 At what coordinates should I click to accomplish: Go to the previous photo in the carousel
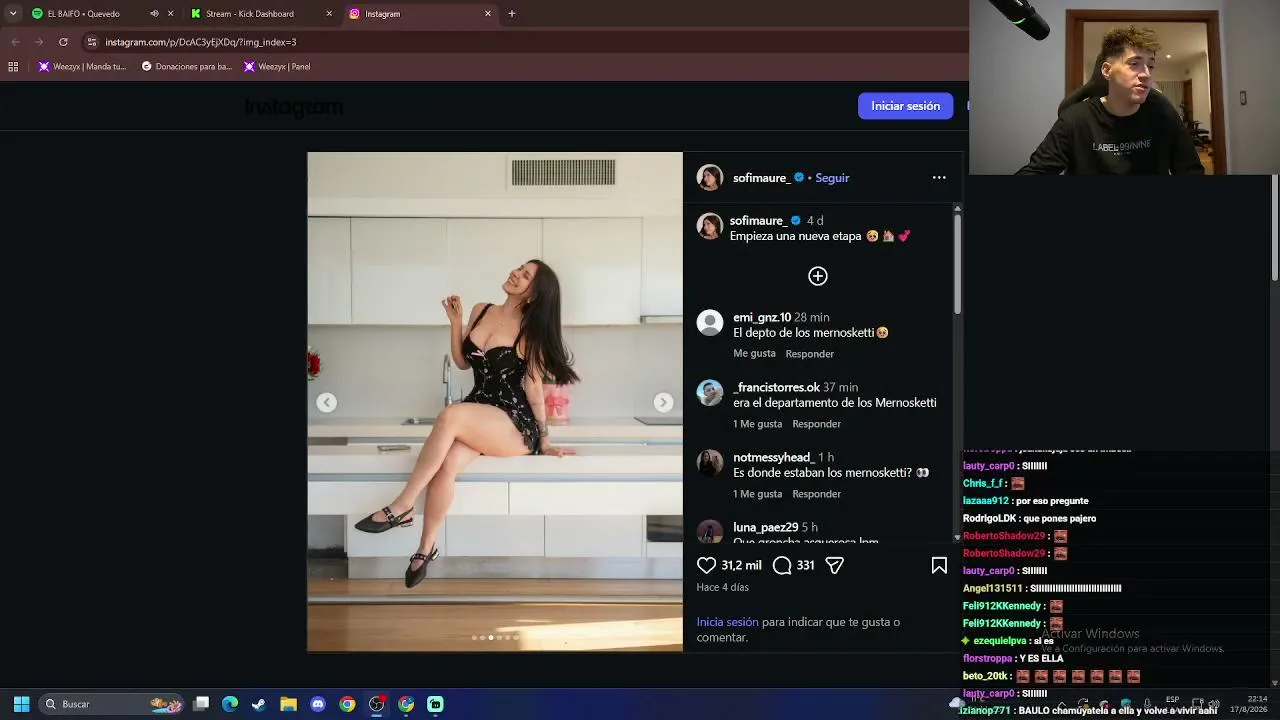click(x=327, y=402)
